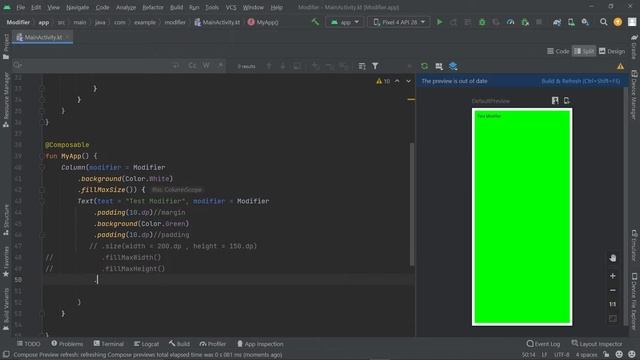Save DefaultPreview with the save icon
This screenshot has width=640, height=360.
pos(555,100)
